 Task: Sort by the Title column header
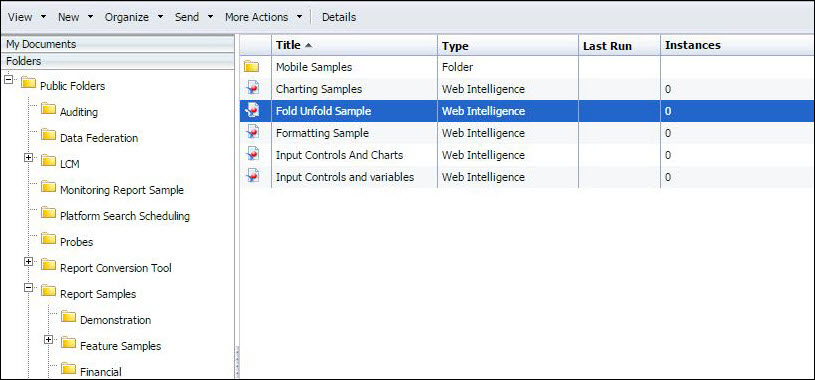click(x=354, y=45)
